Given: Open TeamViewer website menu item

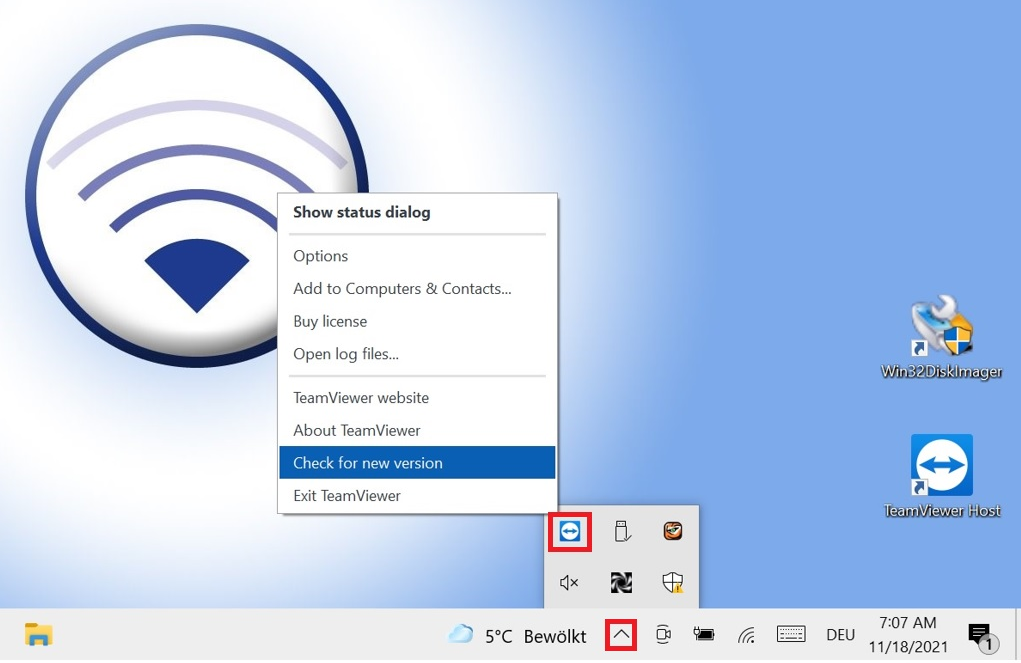Looking at the screenshot, I should tap(417, 398).
